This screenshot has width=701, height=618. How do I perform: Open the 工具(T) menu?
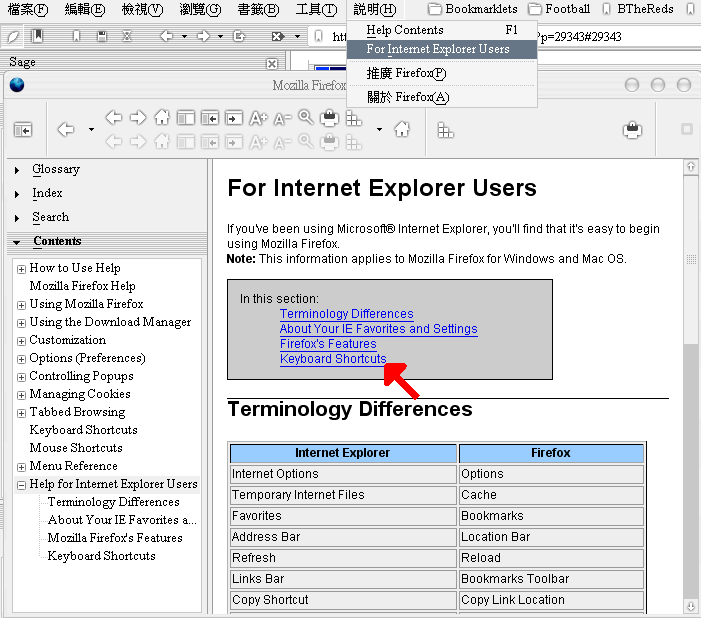click(x=316, y=9)
